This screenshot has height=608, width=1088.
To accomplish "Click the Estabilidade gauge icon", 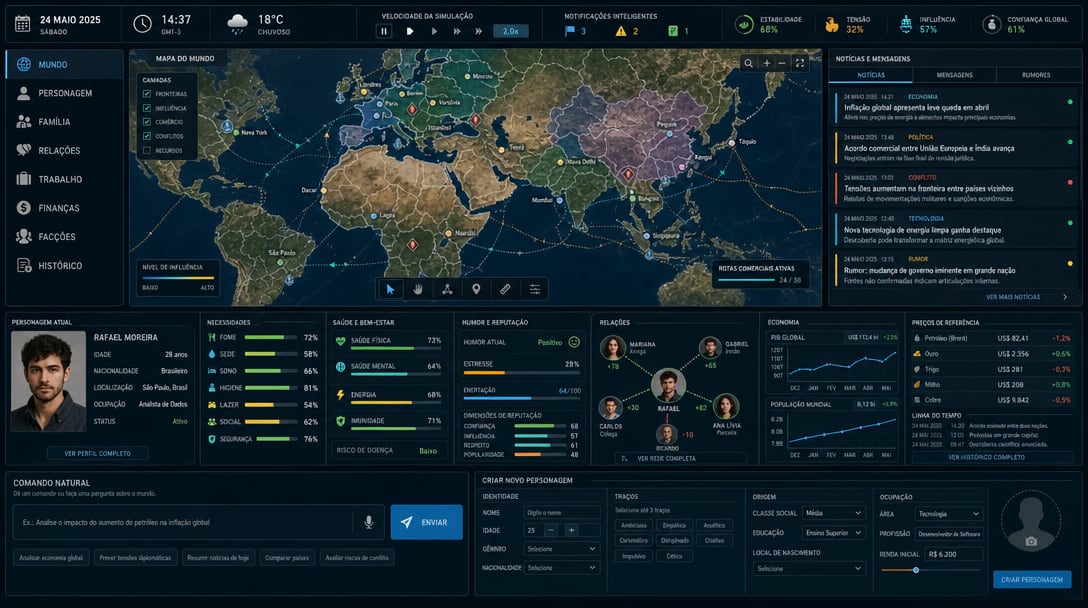I will [744, 24].
